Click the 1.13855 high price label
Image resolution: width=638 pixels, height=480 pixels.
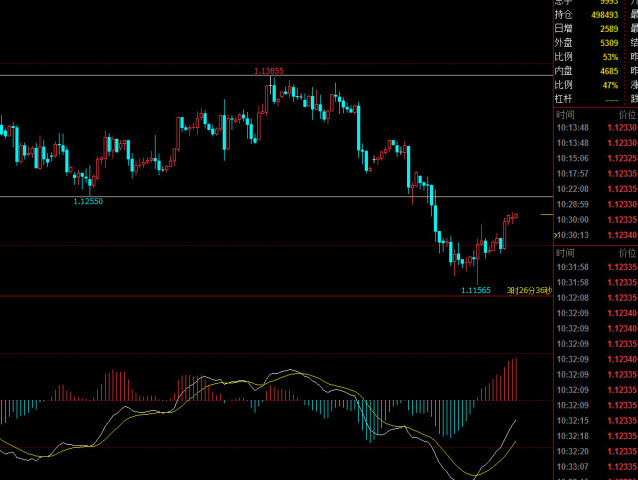[x=268, y=71]
